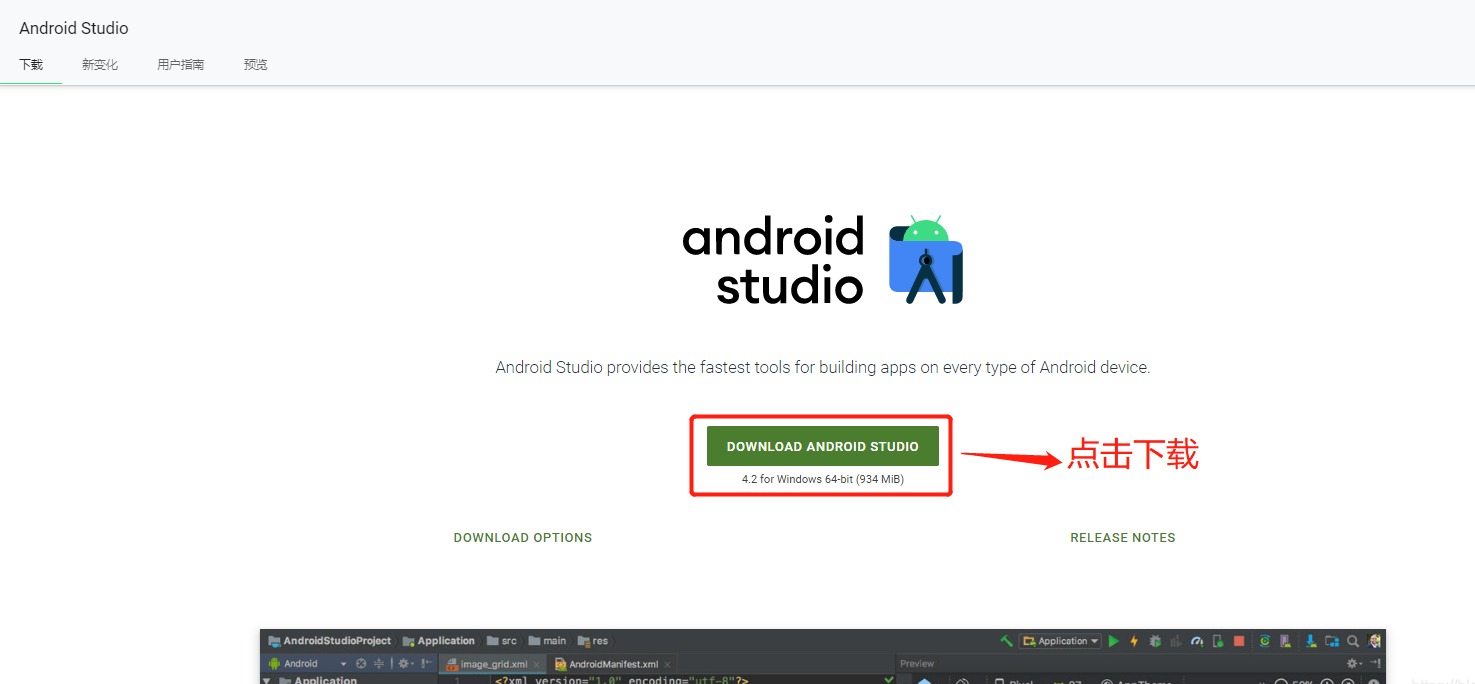This screenshot has height=684, width=1475.
Task: Click the Attach debugger to process icon
Action: (x=1218, y=641)
